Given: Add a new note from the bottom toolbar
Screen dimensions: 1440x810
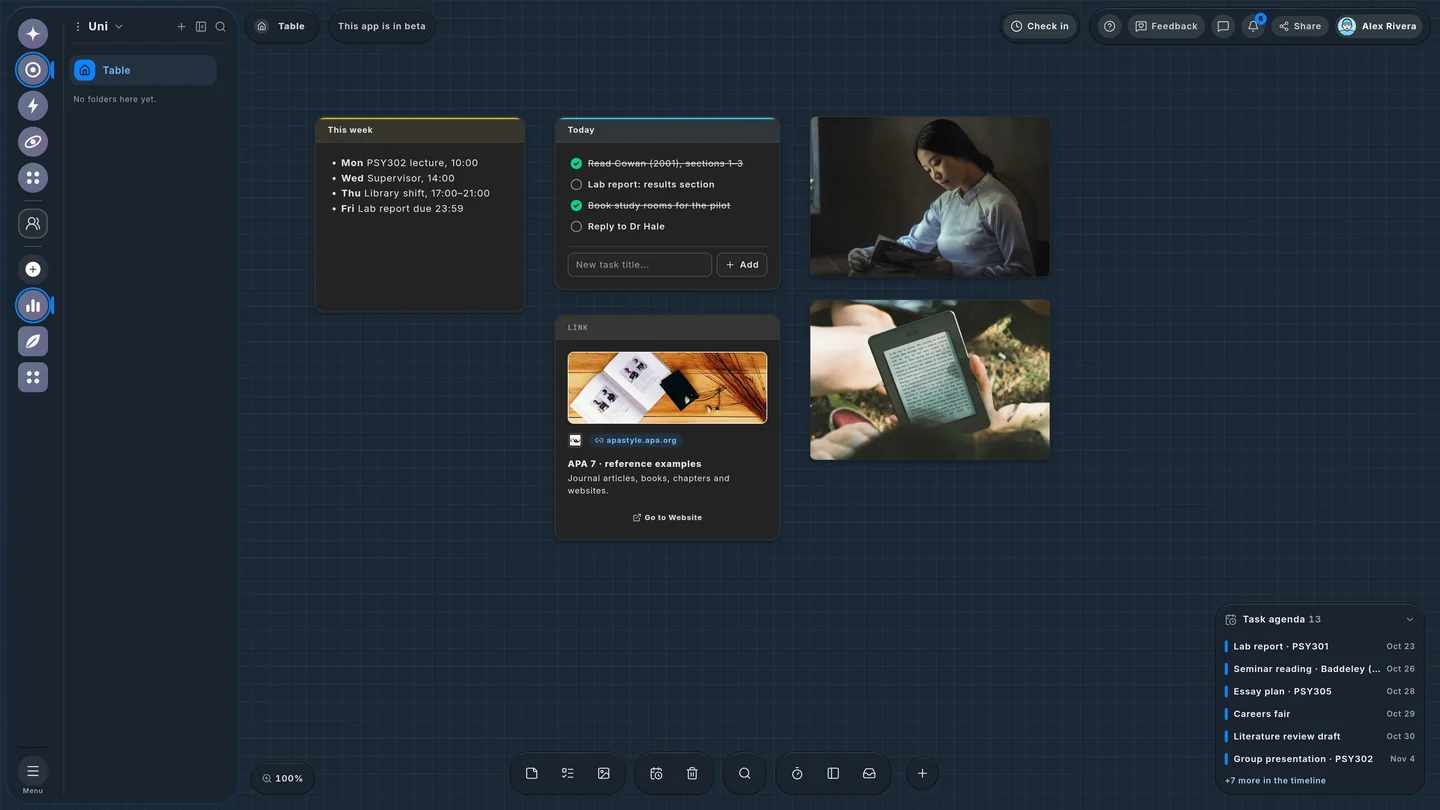Looking at the screenshot, I should pyautogui.click(x=532, y=774).
